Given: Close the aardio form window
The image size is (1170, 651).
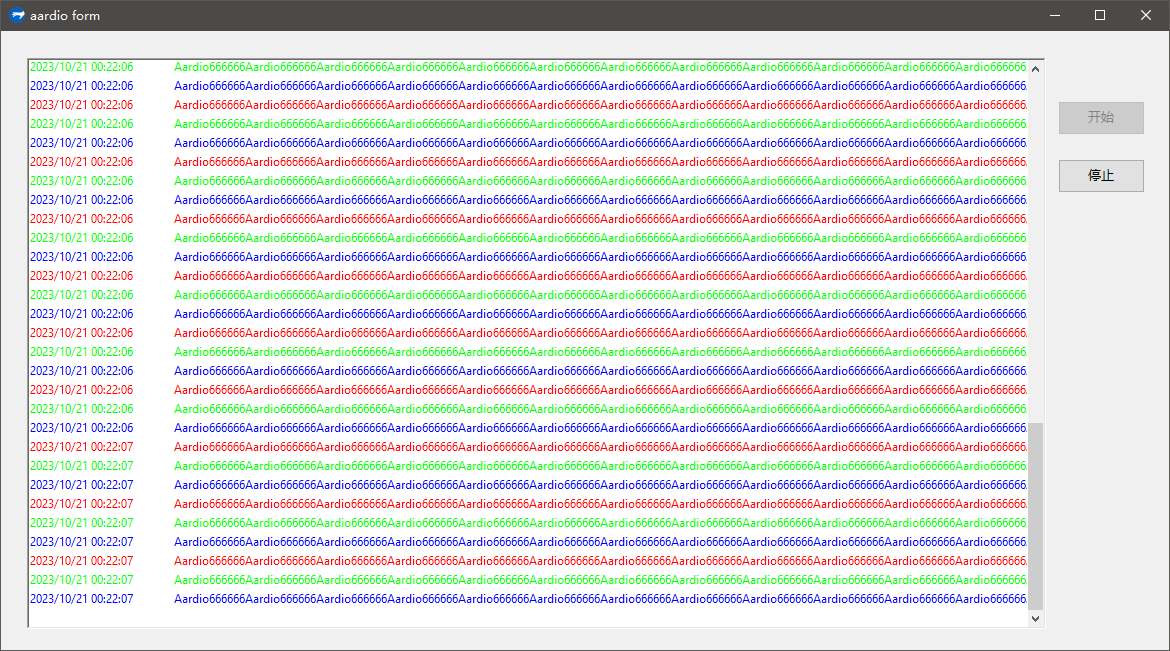Looking at the screenshot, I should tap(1146, 15).
